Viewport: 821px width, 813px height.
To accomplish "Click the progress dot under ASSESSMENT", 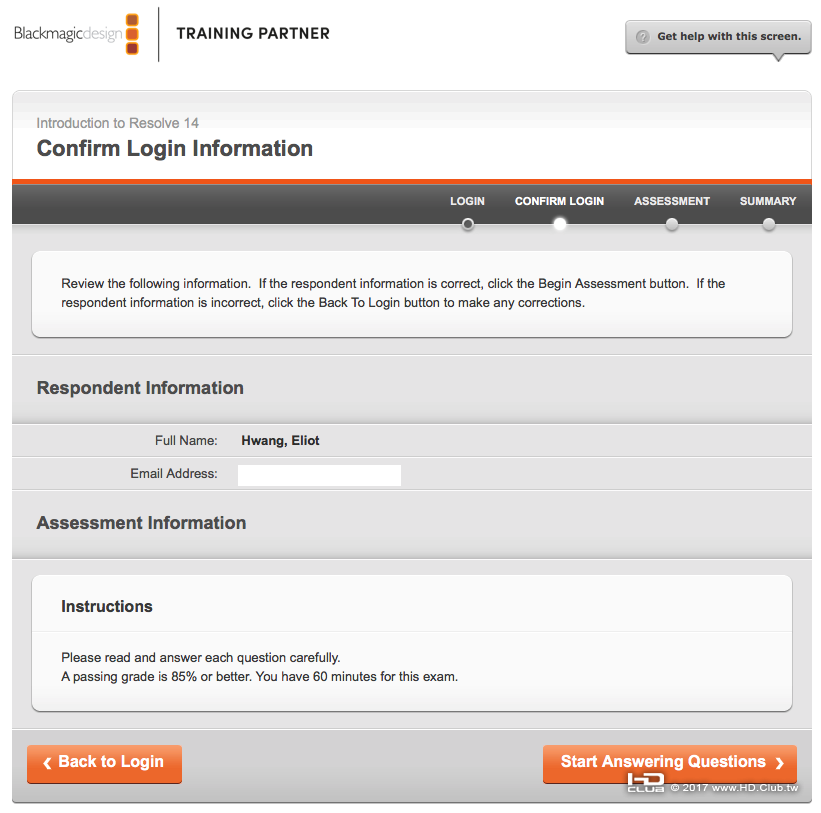I will pyautogui.click(x=672, y=224).
